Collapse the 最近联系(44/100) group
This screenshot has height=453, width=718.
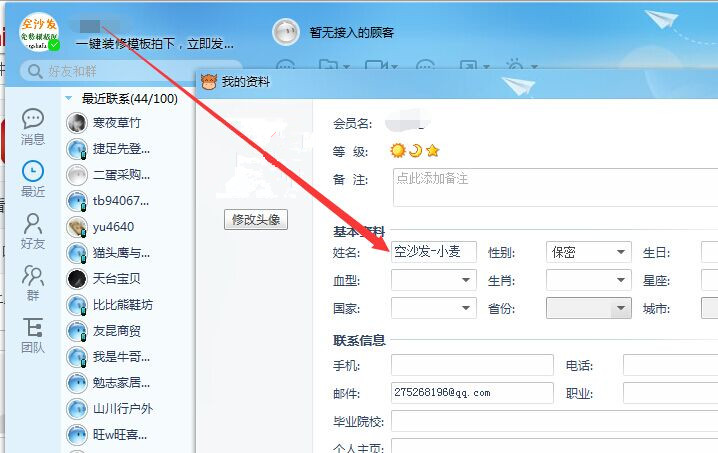tap(69, 98)
